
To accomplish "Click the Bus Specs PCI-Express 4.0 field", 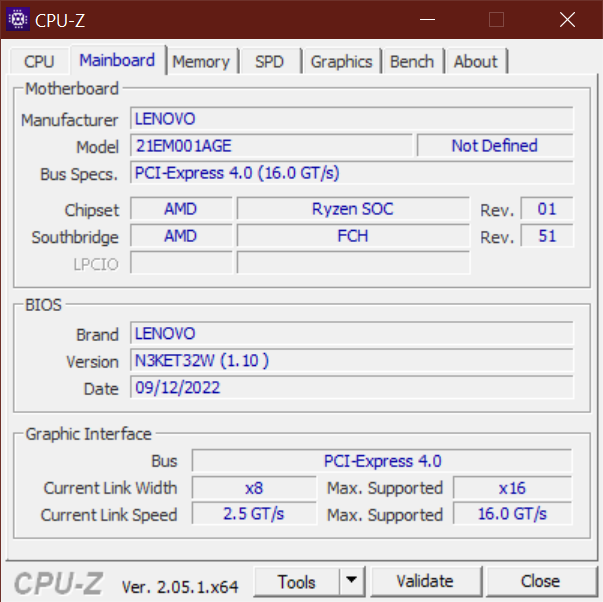I will pos(351,173).
